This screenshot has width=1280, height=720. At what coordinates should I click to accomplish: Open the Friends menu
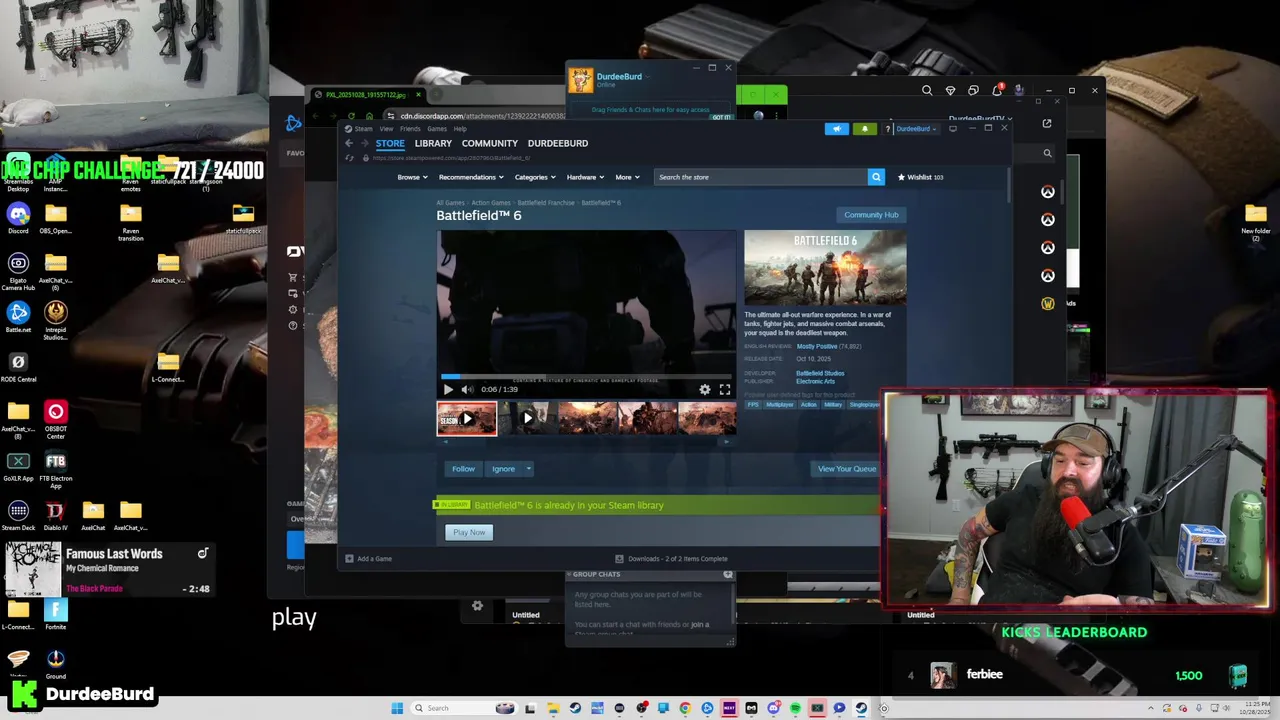pos(410,129)
